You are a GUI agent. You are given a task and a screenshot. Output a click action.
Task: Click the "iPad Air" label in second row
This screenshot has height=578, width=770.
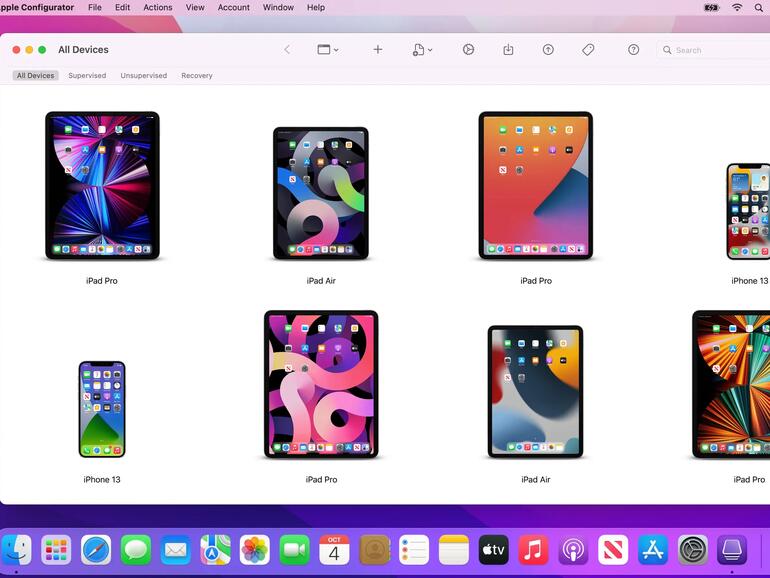[536, 479]
